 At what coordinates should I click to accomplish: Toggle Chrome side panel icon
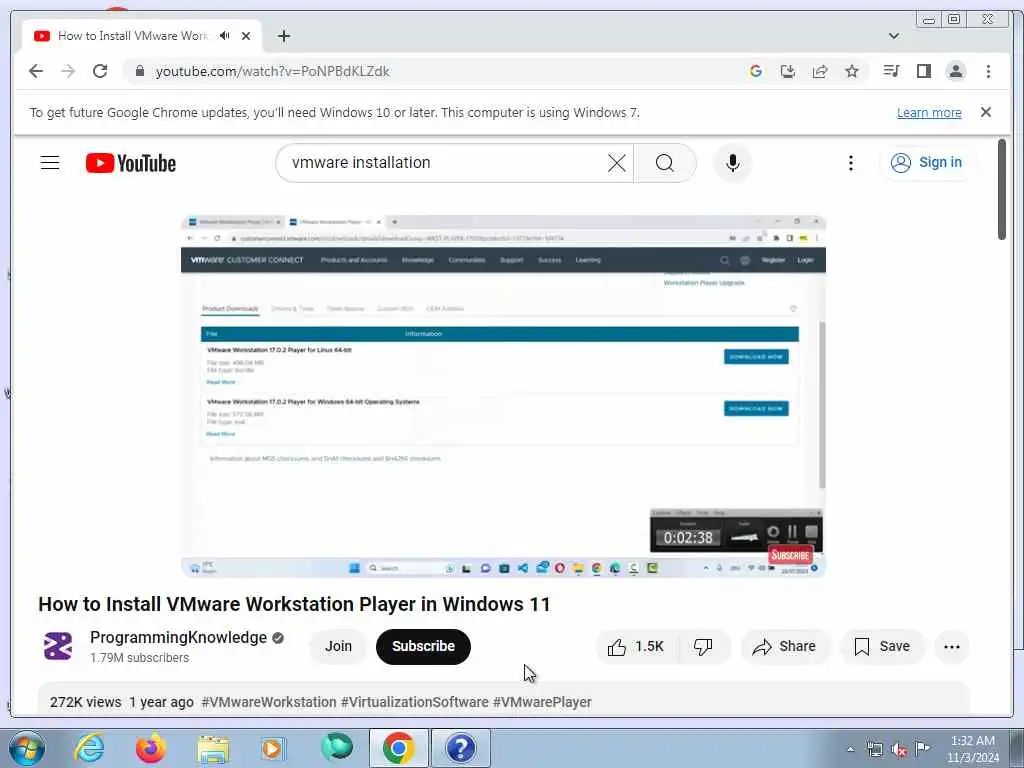click(923, 71)
